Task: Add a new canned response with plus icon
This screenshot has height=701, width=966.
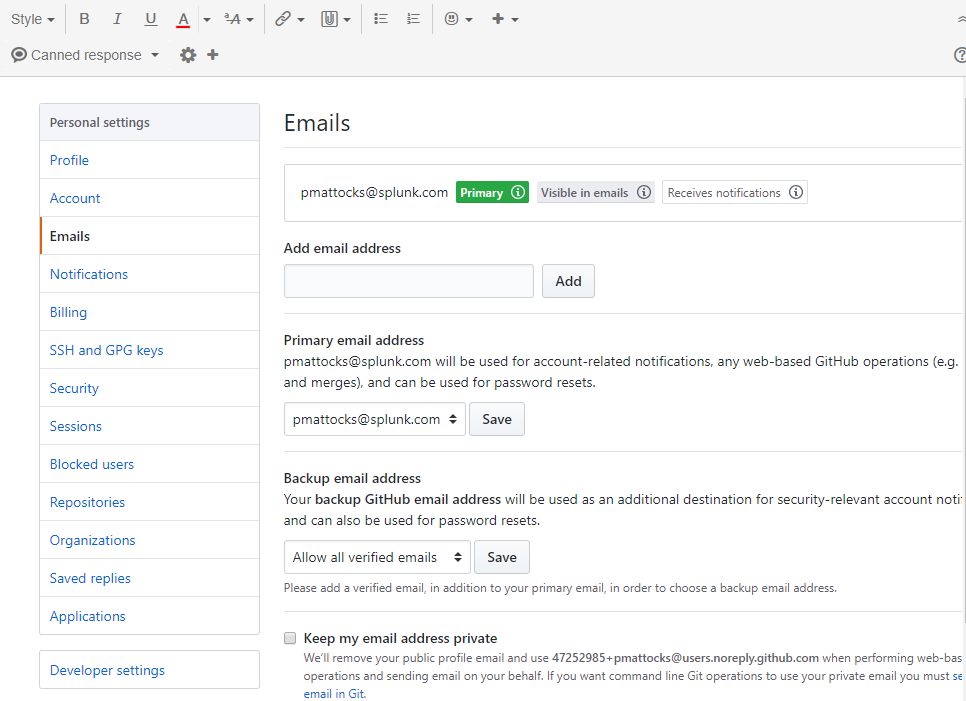Action: [x=213, y=55]
